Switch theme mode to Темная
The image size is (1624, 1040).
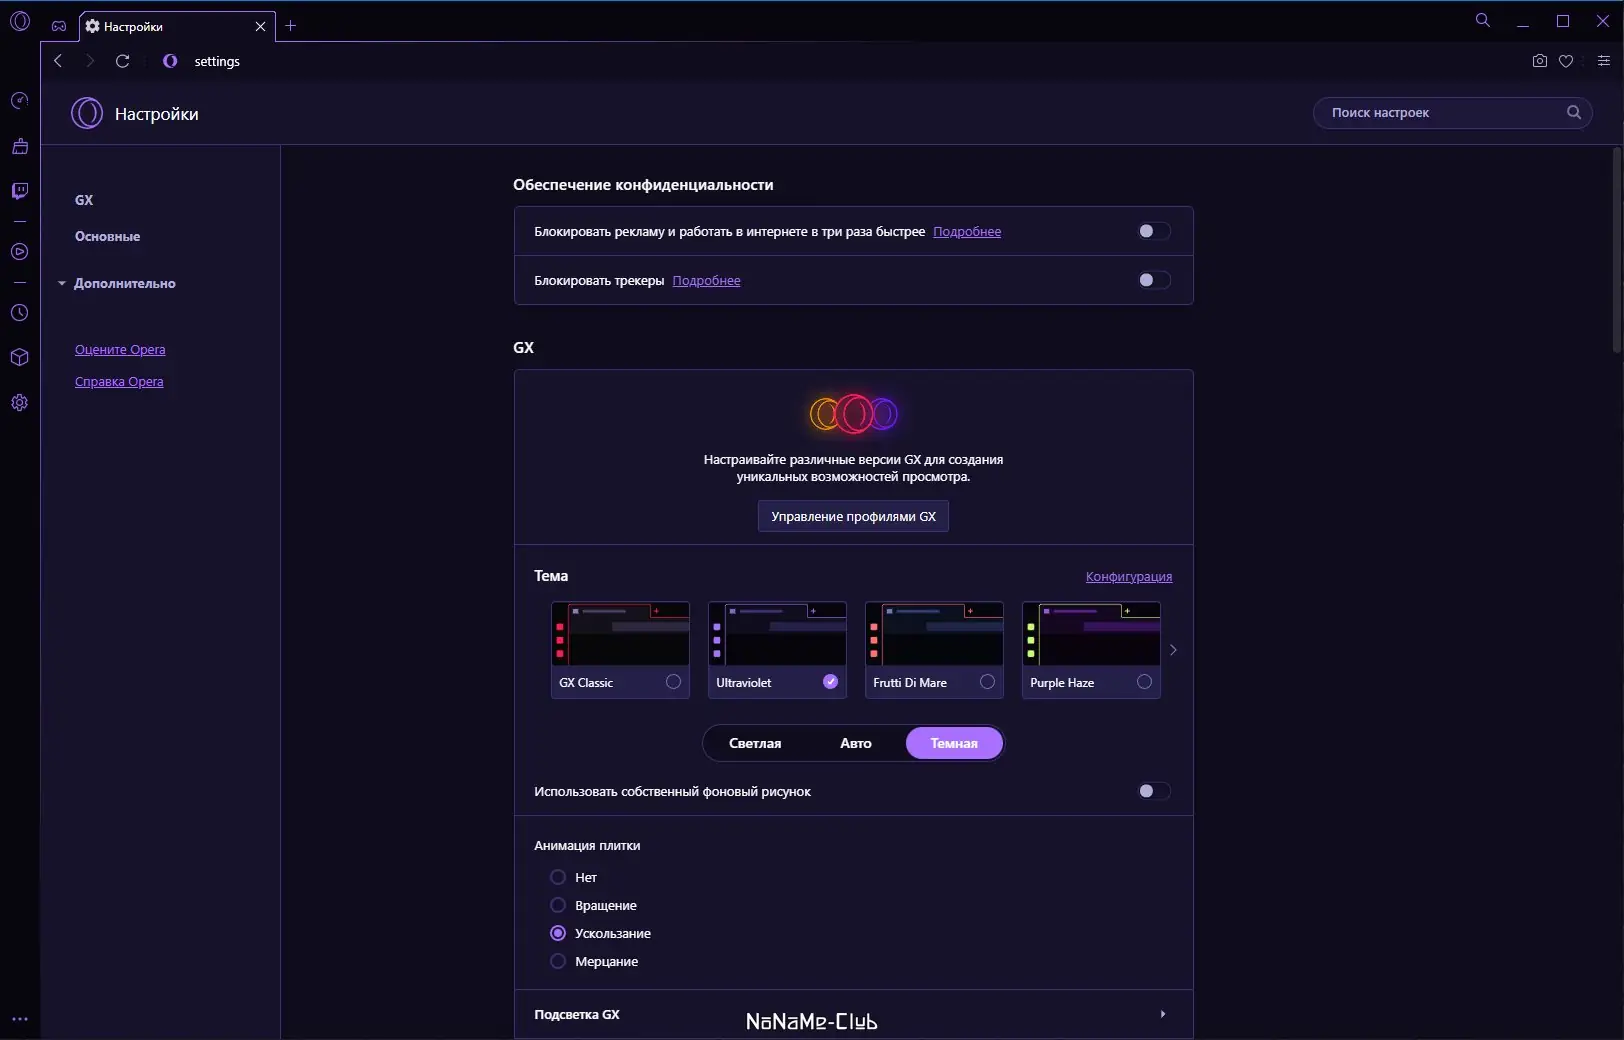coord(954,743)
